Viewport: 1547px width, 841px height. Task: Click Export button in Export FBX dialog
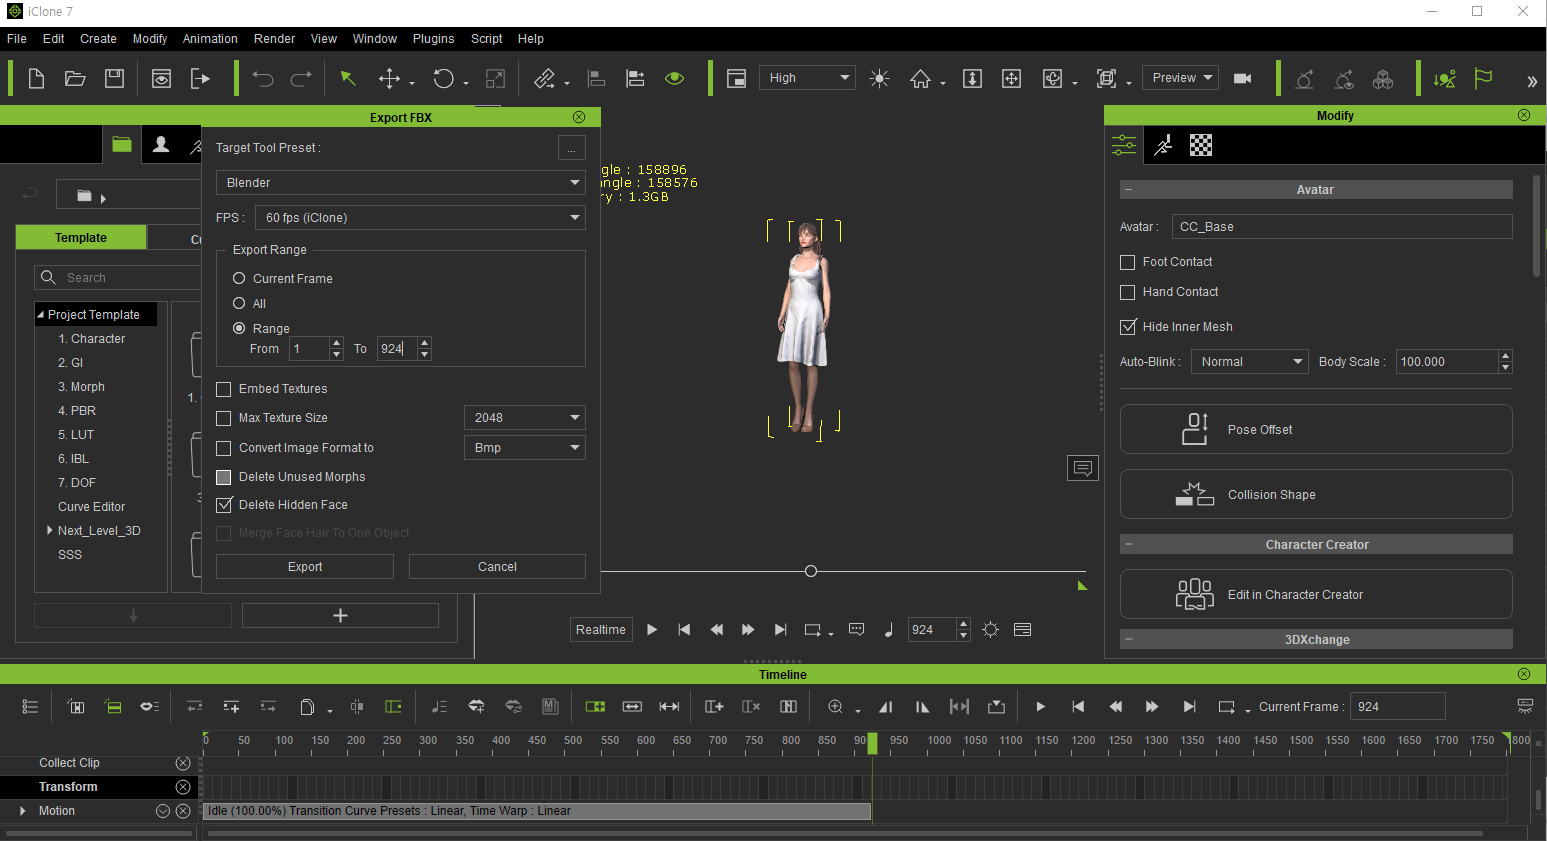coord(305,566)
